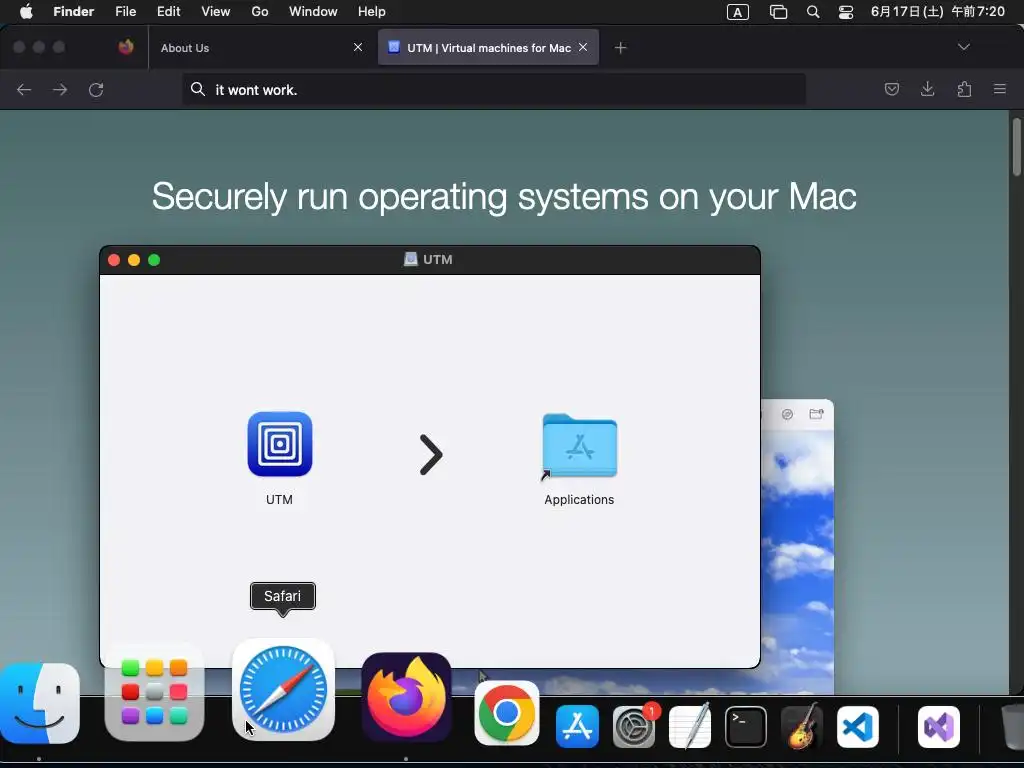The image size is (1024, 768).
Task: Reload the current page
Action: [96, 90]
